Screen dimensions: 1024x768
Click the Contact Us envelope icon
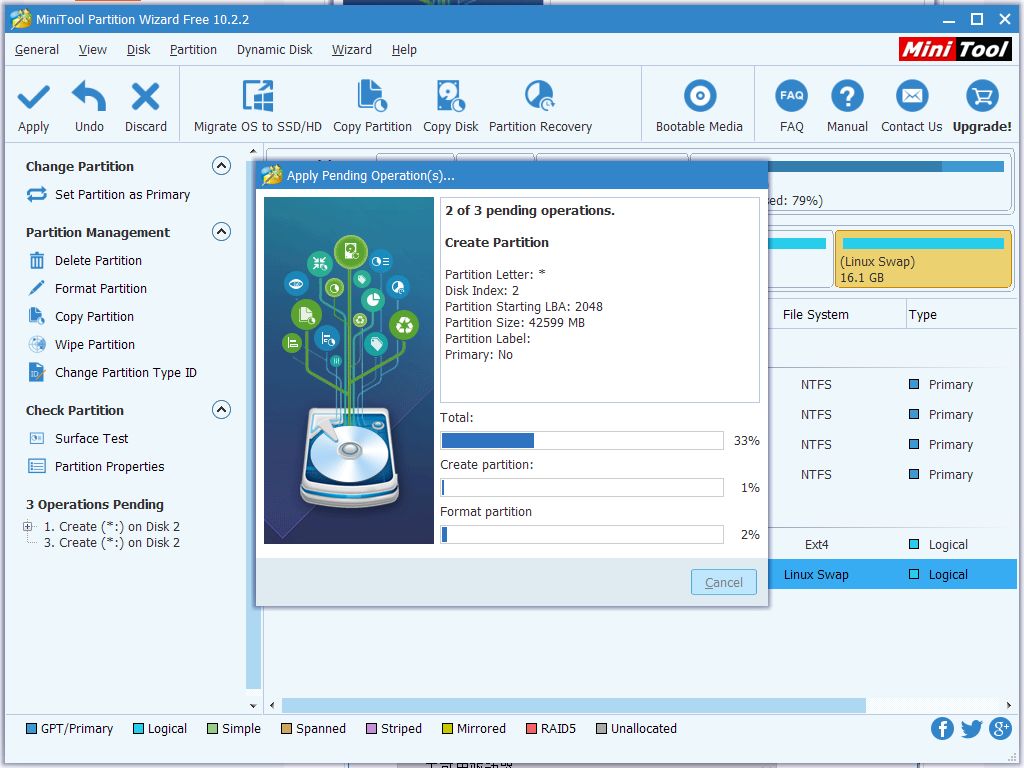(x=912, y=96)
